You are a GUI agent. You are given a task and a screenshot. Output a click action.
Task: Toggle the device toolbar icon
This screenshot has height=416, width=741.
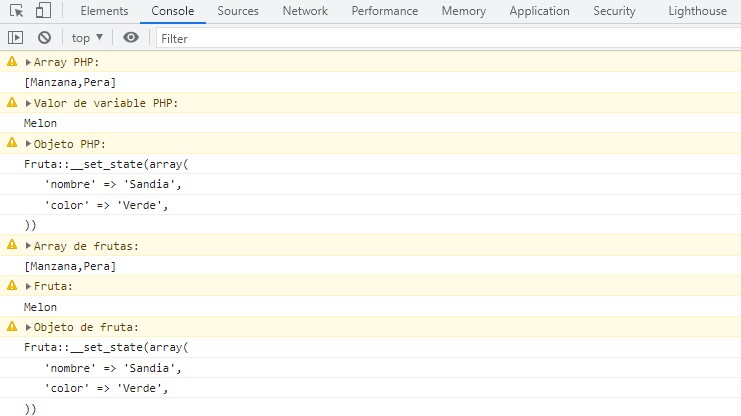click(43, 11)
